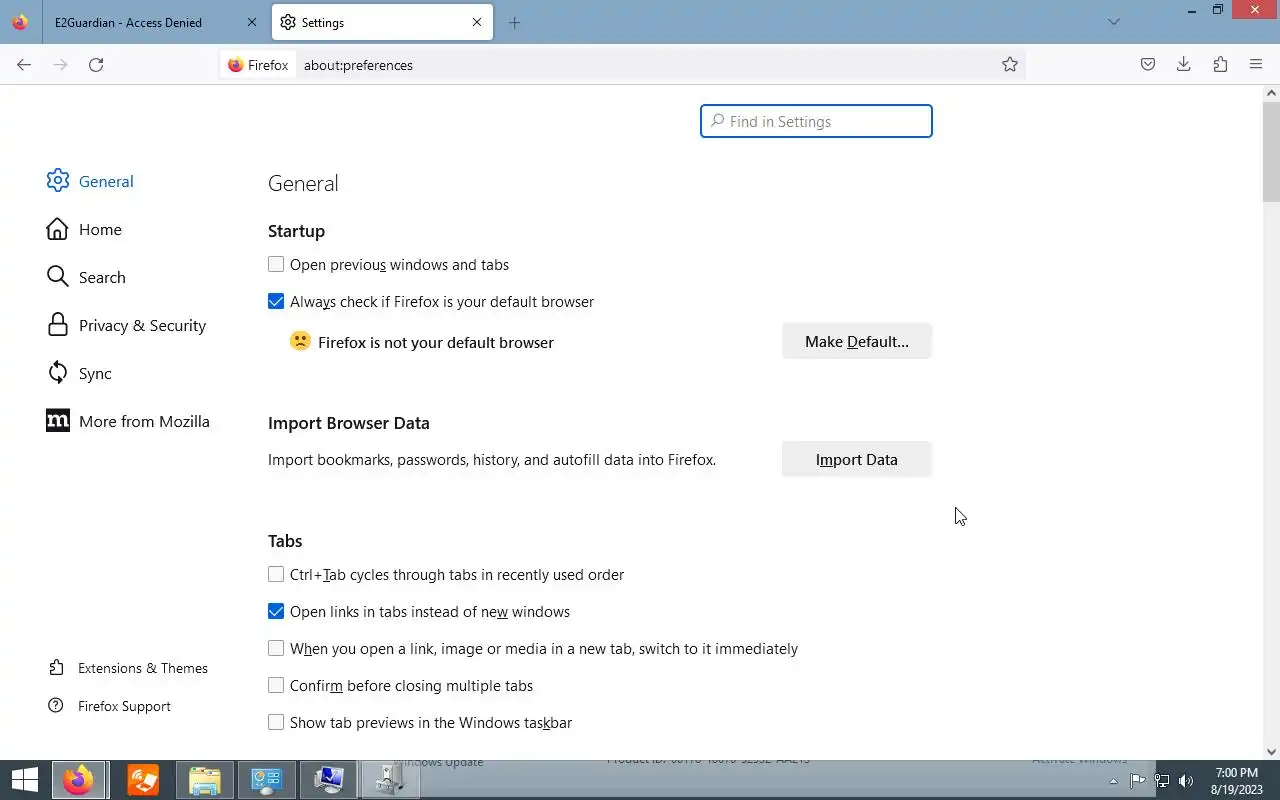Viewport: 1280px width, 800px height.
Task: Click the Control Panel icon on the taskbar
Action: (266, 780)
